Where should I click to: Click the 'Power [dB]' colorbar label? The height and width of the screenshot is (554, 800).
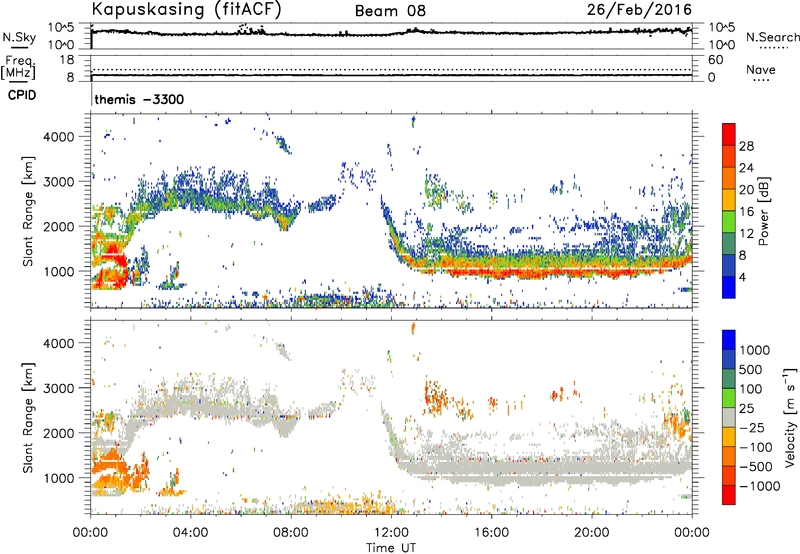(x=763, y=211)
